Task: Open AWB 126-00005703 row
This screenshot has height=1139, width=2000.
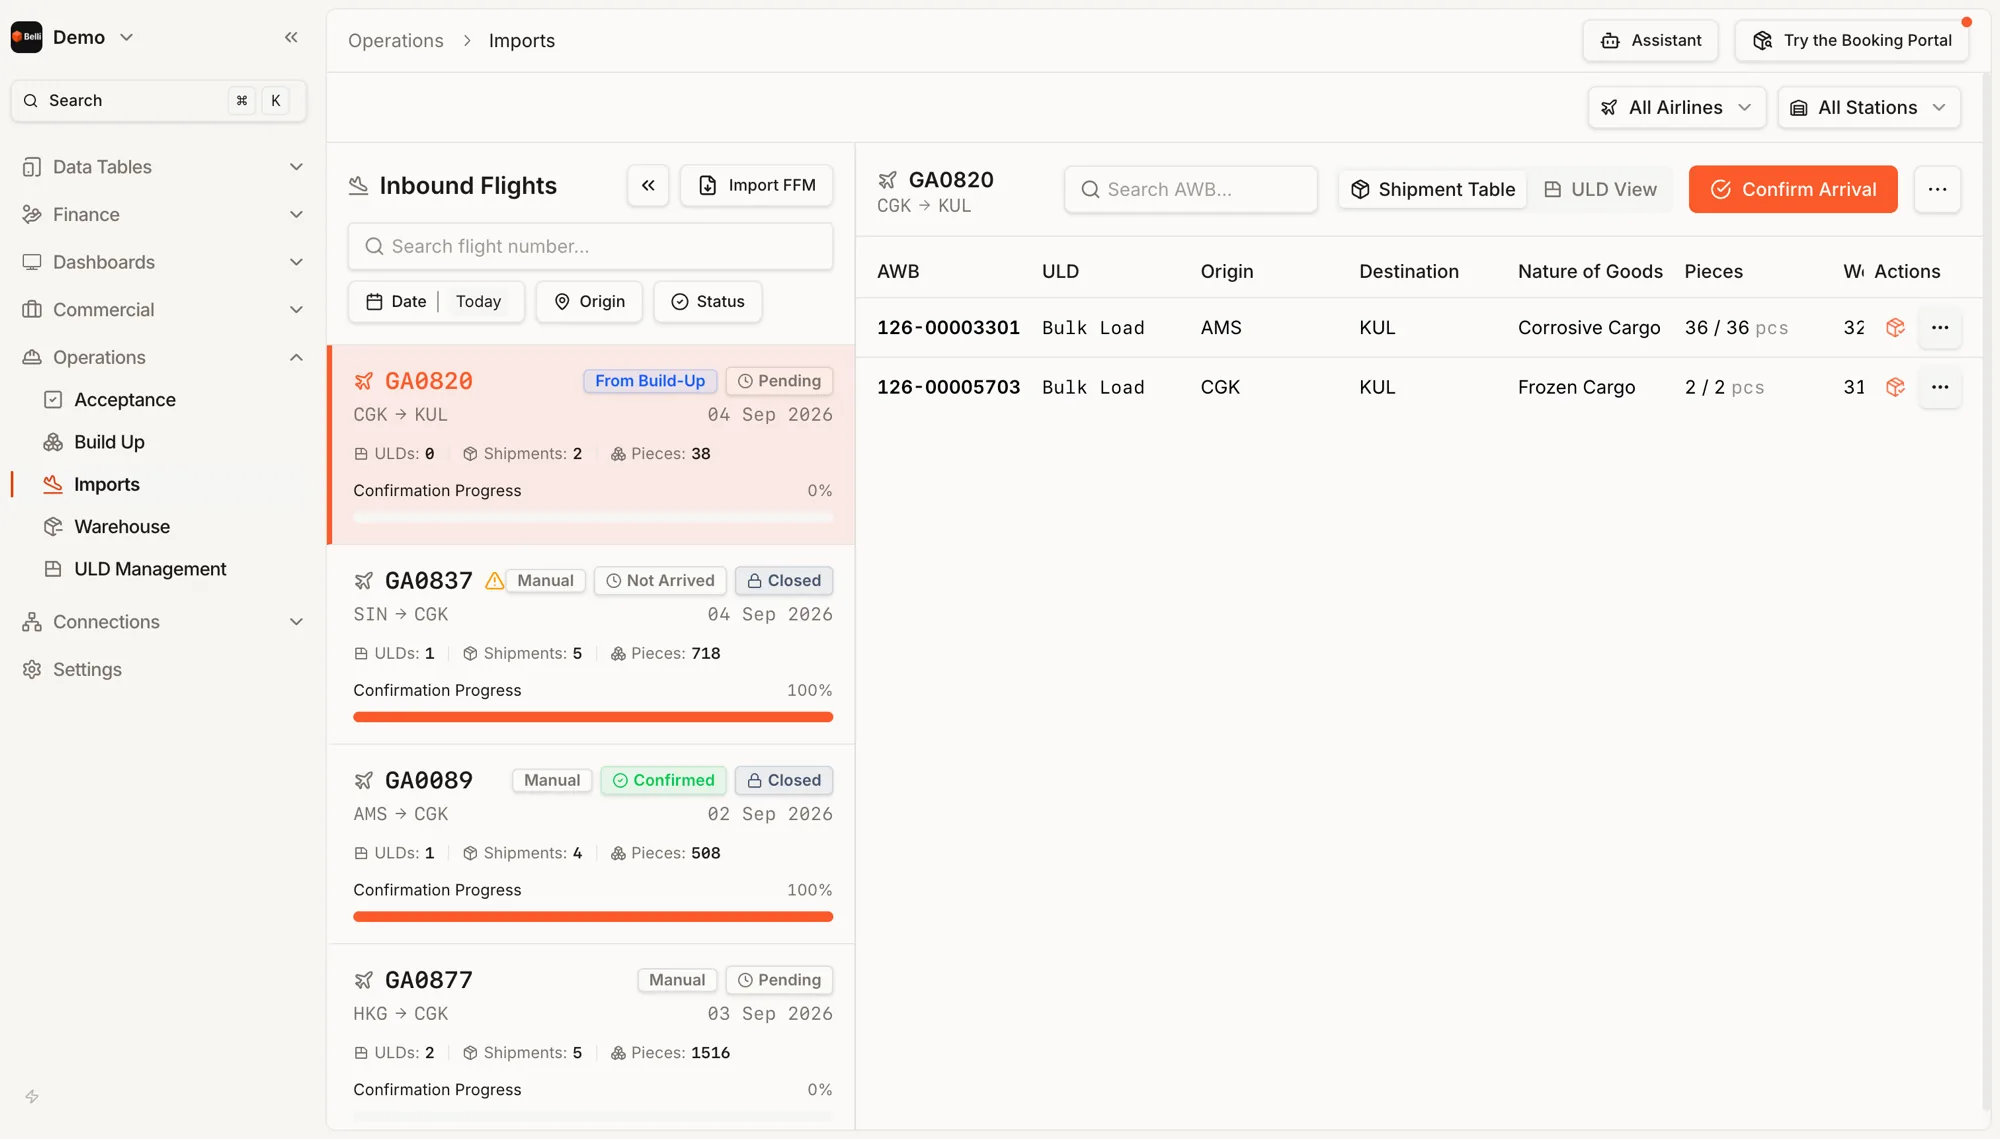Action: 1418,387
